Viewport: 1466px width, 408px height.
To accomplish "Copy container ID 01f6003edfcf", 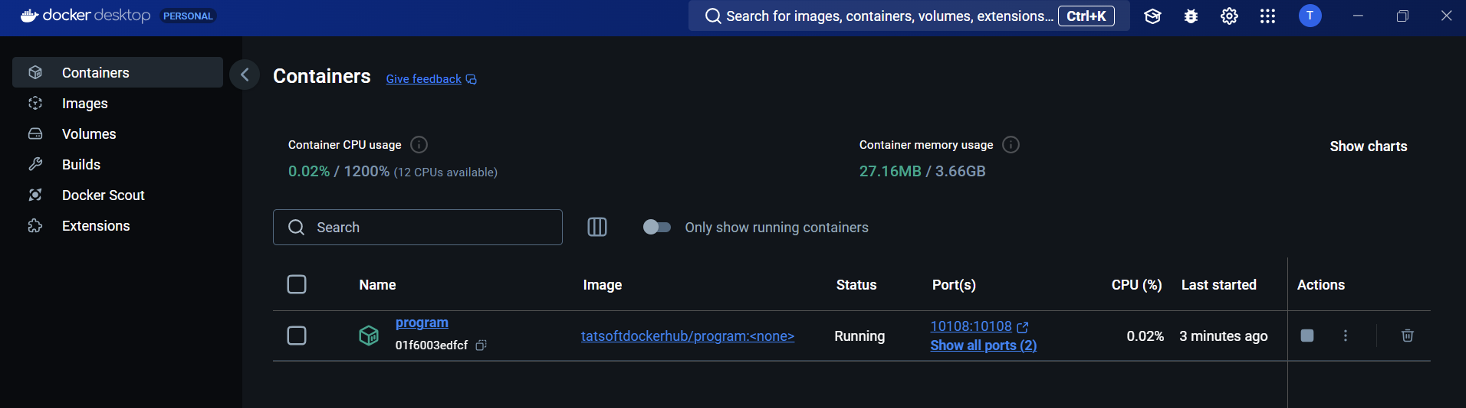I will pyautogui.click(x=481, y=345).
